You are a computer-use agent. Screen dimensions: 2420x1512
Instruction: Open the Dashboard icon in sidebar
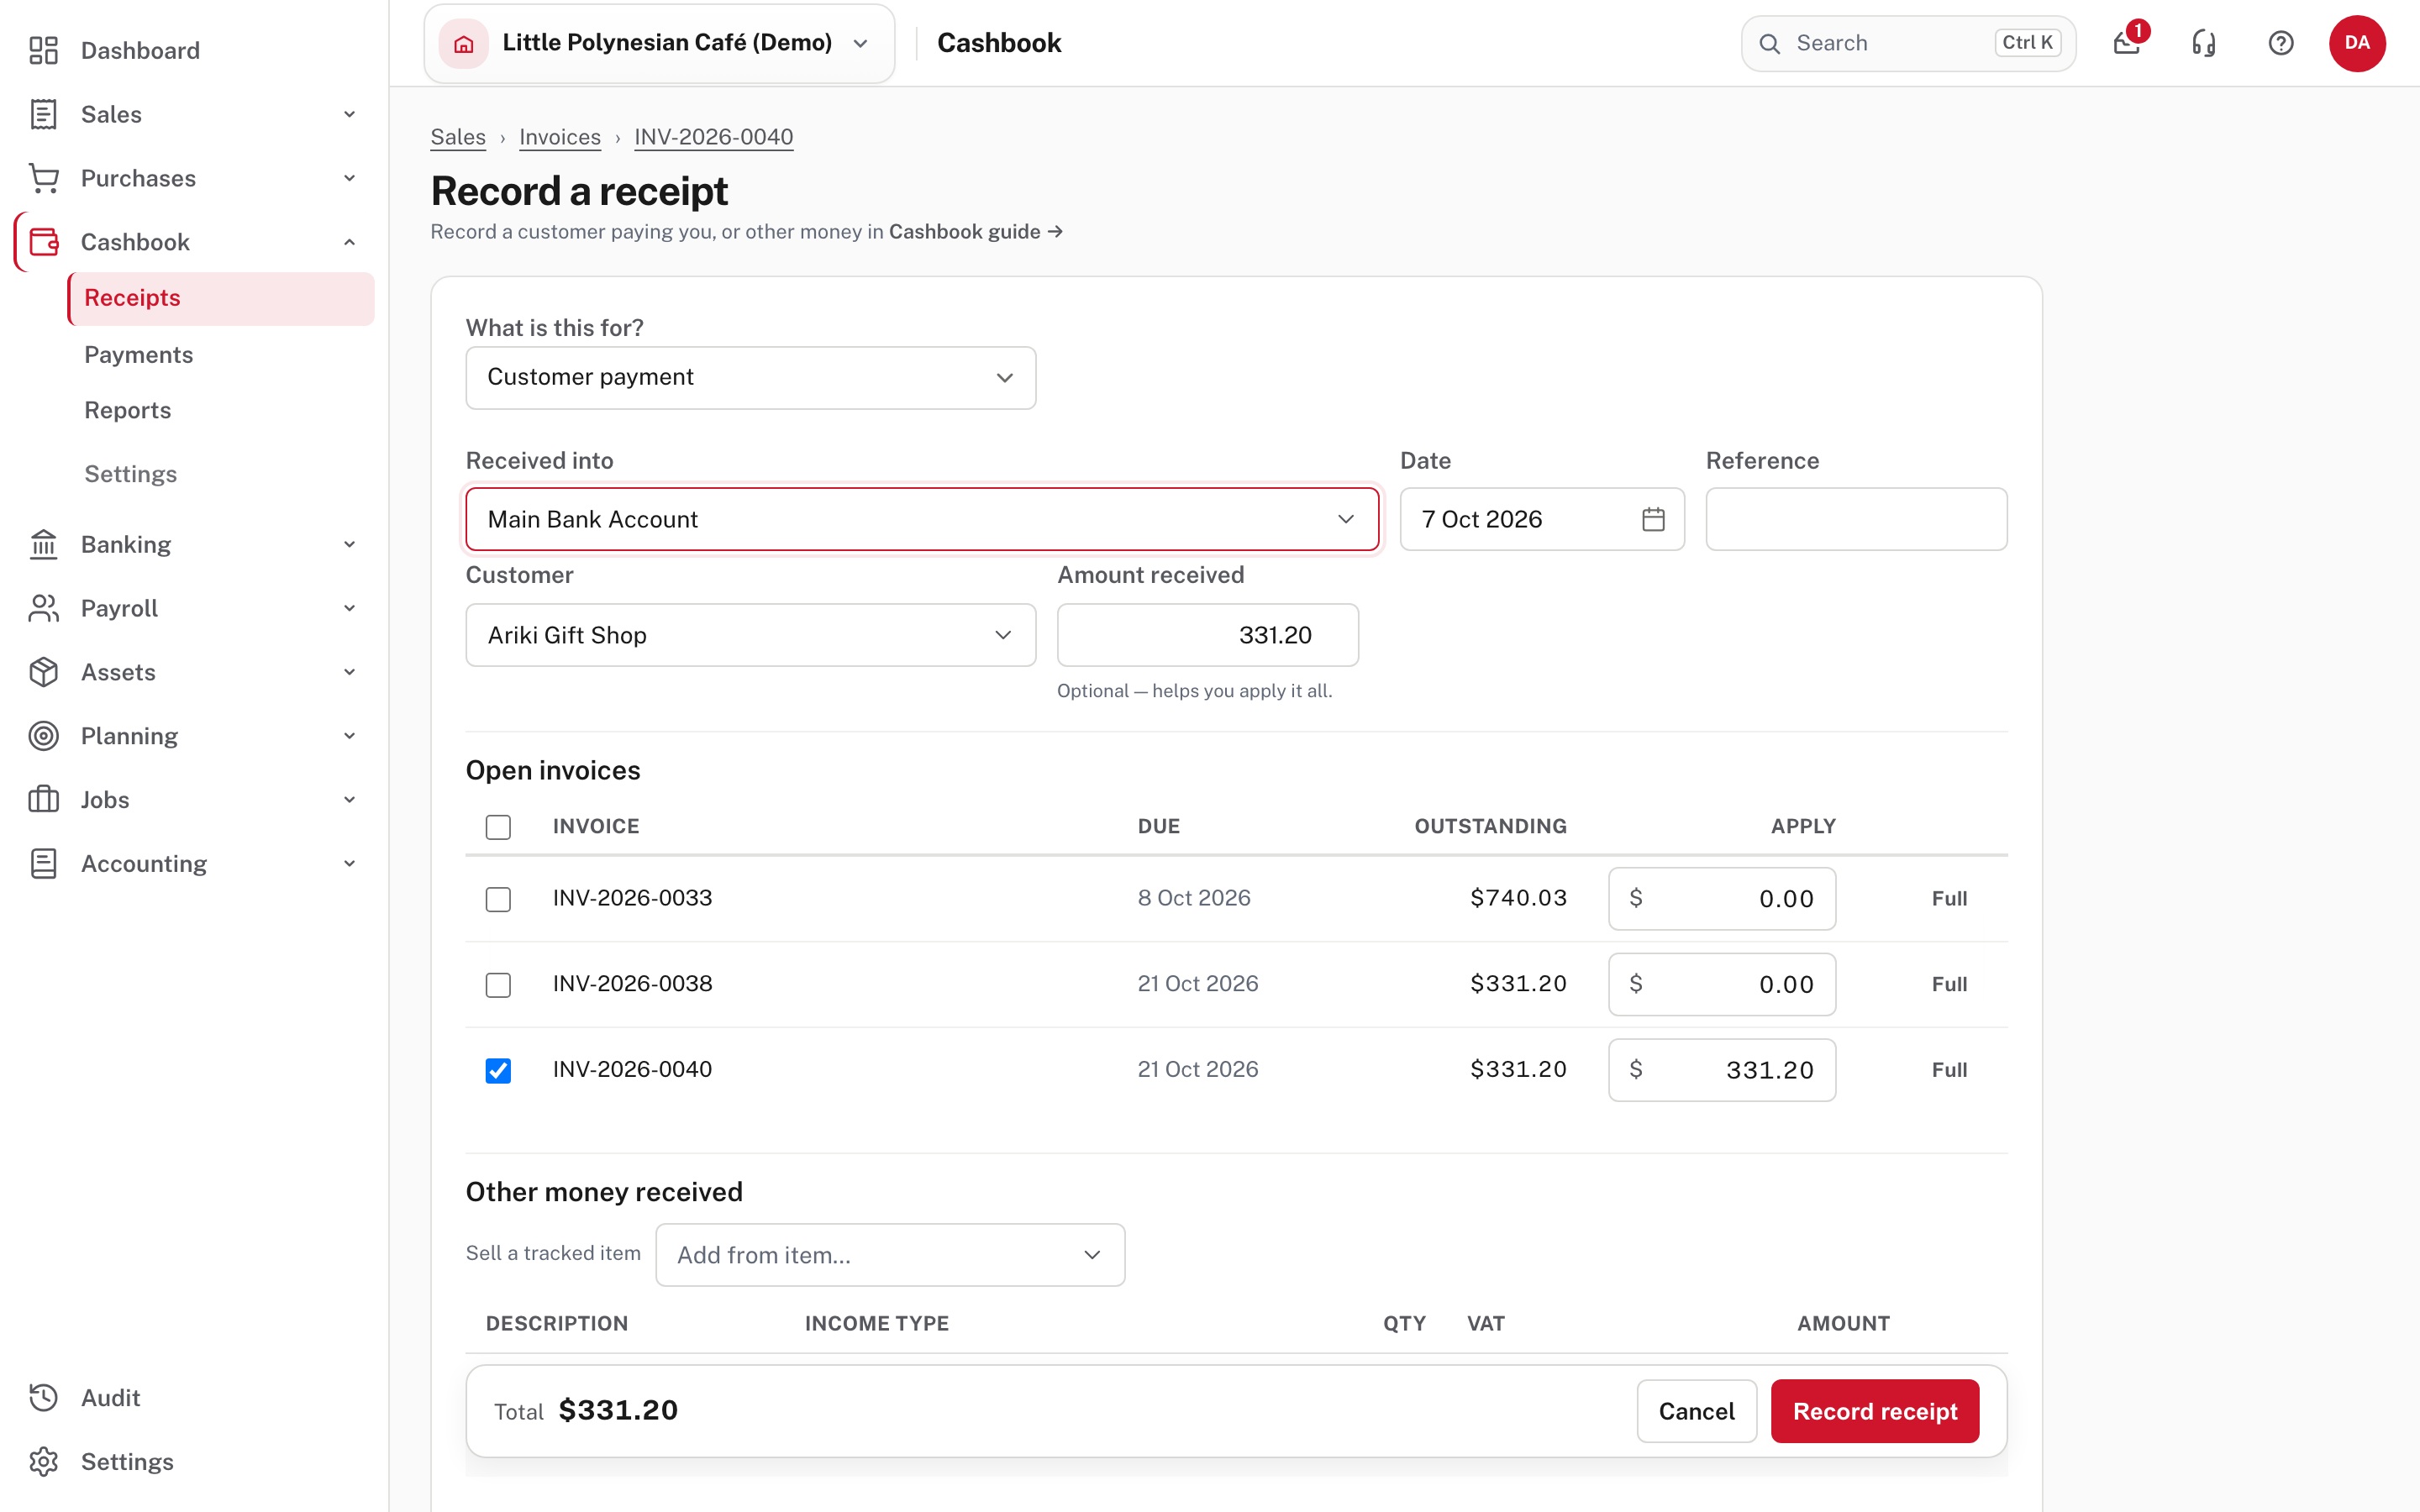(43, 50)
